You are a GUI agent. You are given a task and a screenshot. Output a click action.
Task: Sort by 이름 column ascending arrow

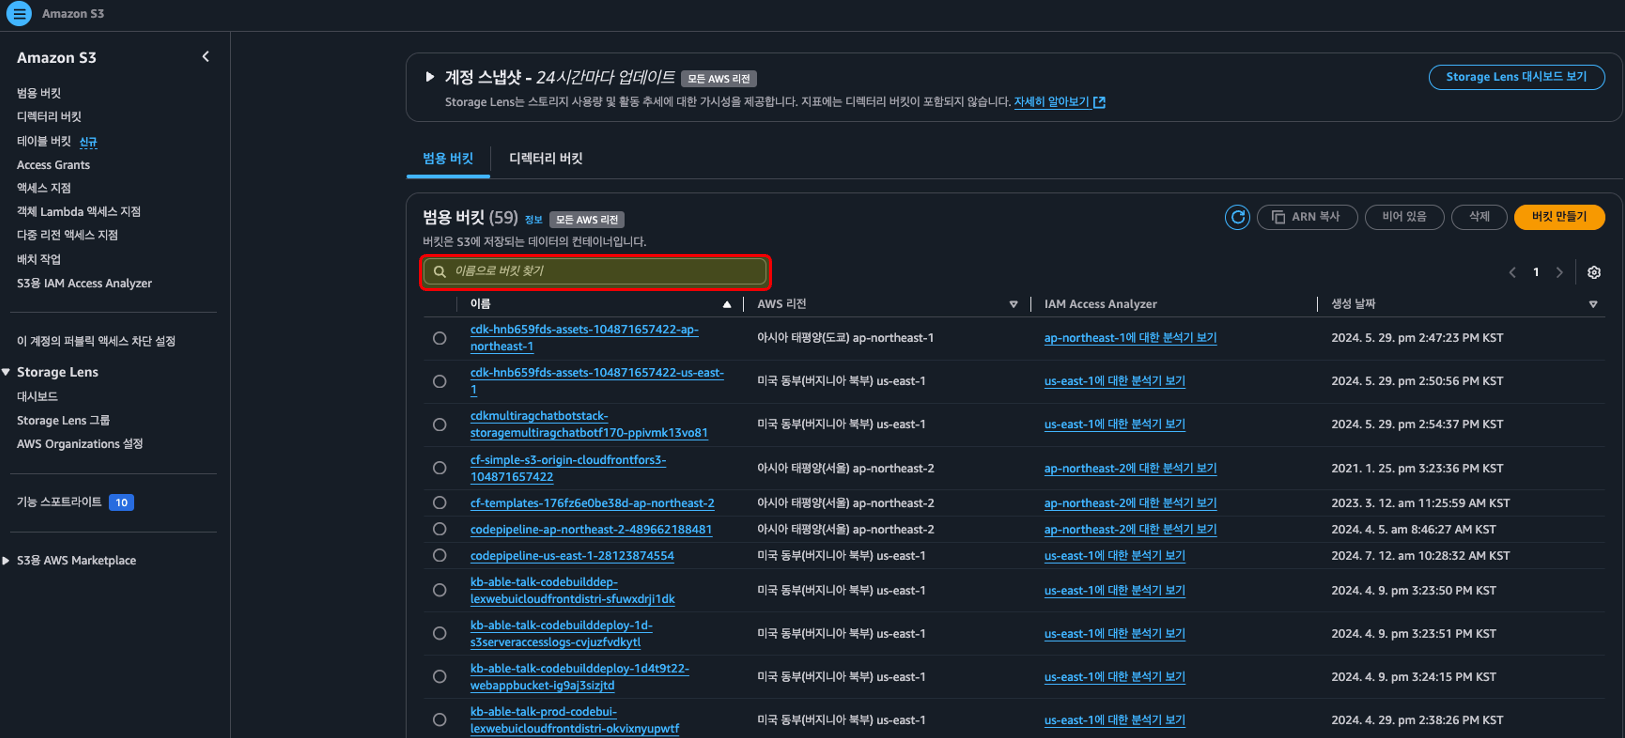[x=727, y=304]
